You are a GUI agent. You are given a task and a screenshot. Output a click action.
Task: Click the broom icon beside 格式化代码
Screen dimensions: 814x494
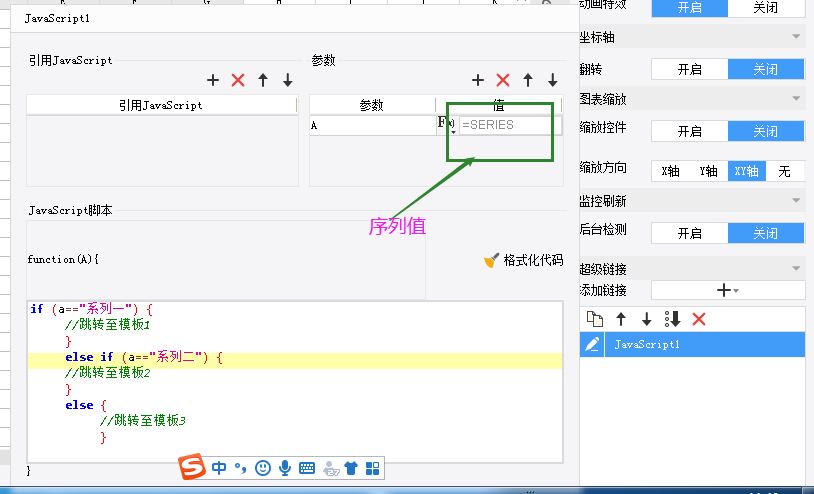[491, 260]
